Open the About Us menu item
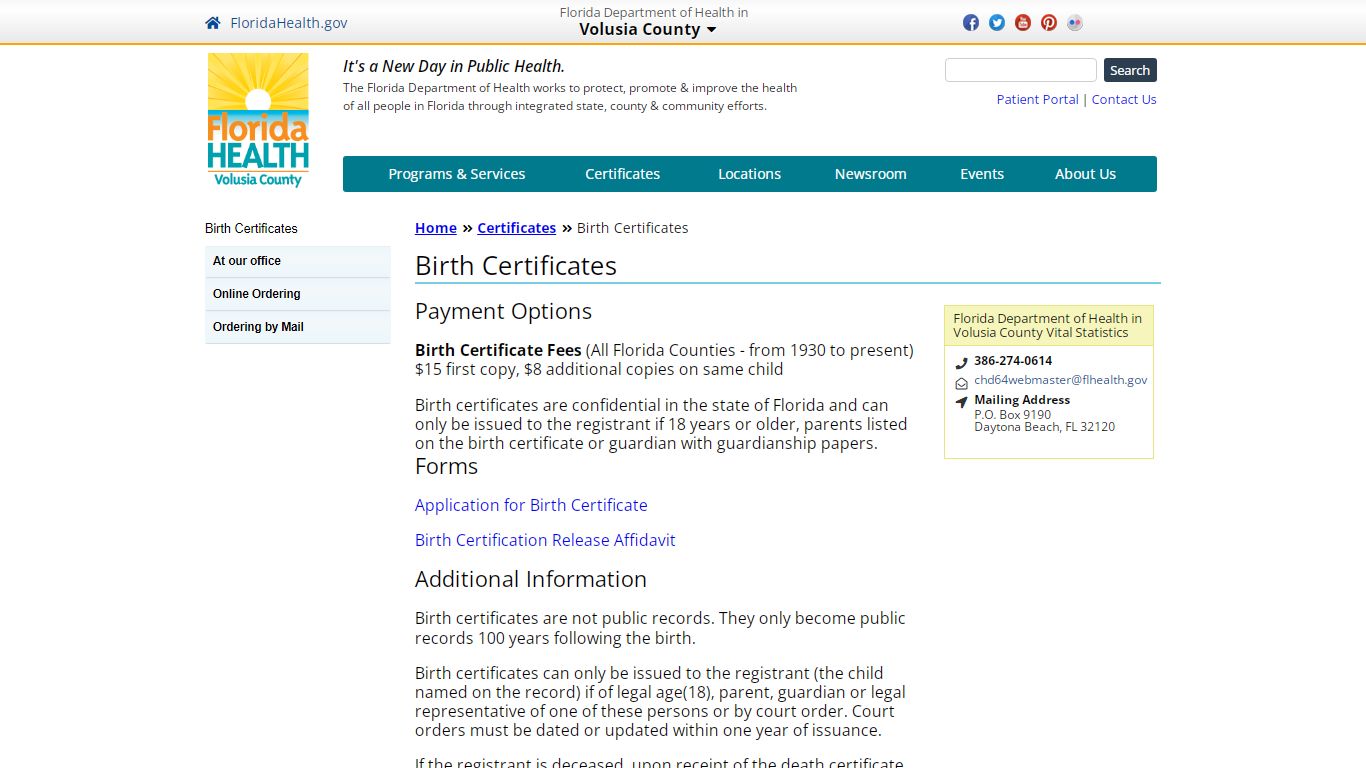Viewport: 1366px width, 768px height. (1085, 174)
